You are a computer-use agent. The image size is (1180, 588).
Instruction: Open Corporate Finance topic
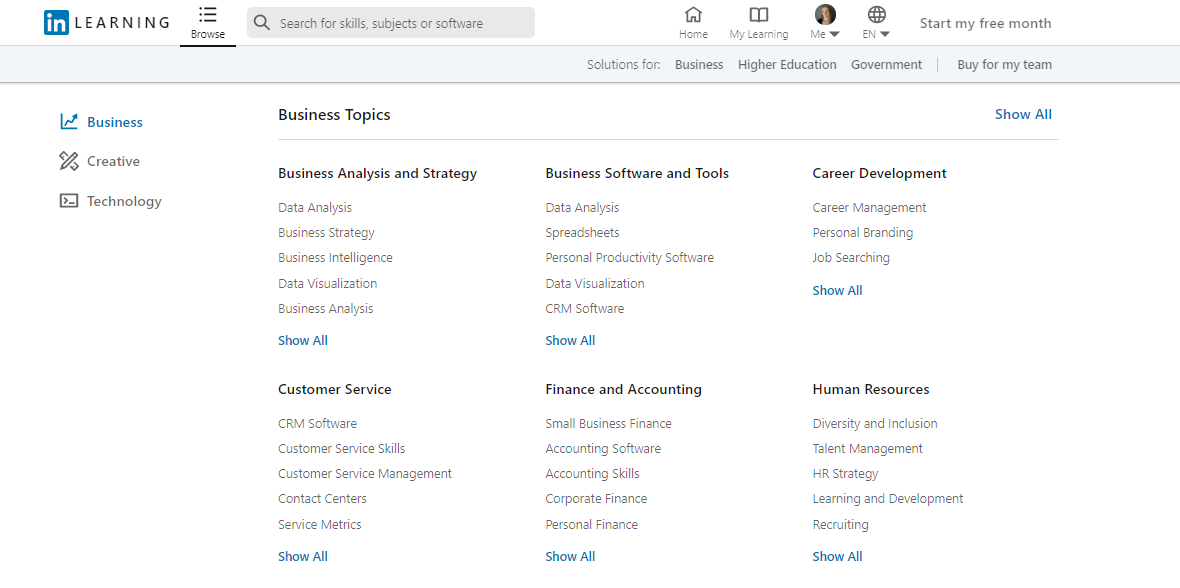(x=597, y=498)
